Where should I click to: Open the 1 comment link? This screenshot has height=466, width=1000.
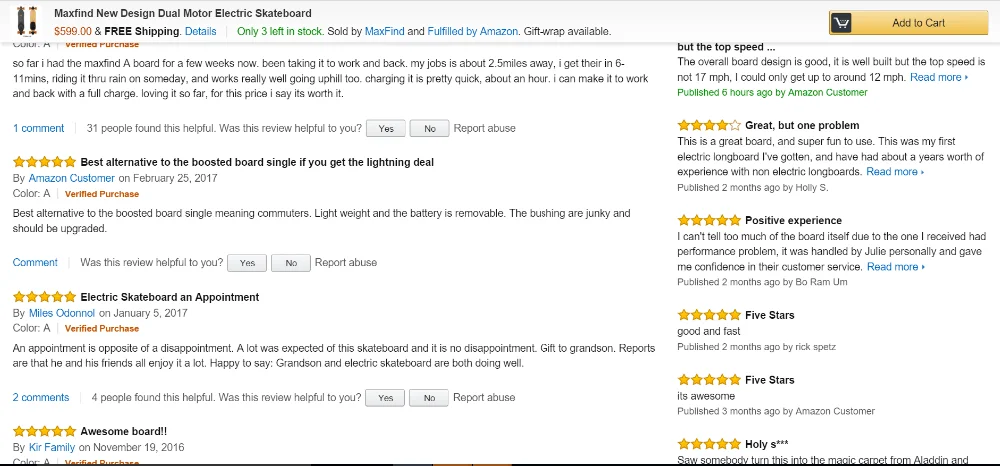[x=38, y=128]
